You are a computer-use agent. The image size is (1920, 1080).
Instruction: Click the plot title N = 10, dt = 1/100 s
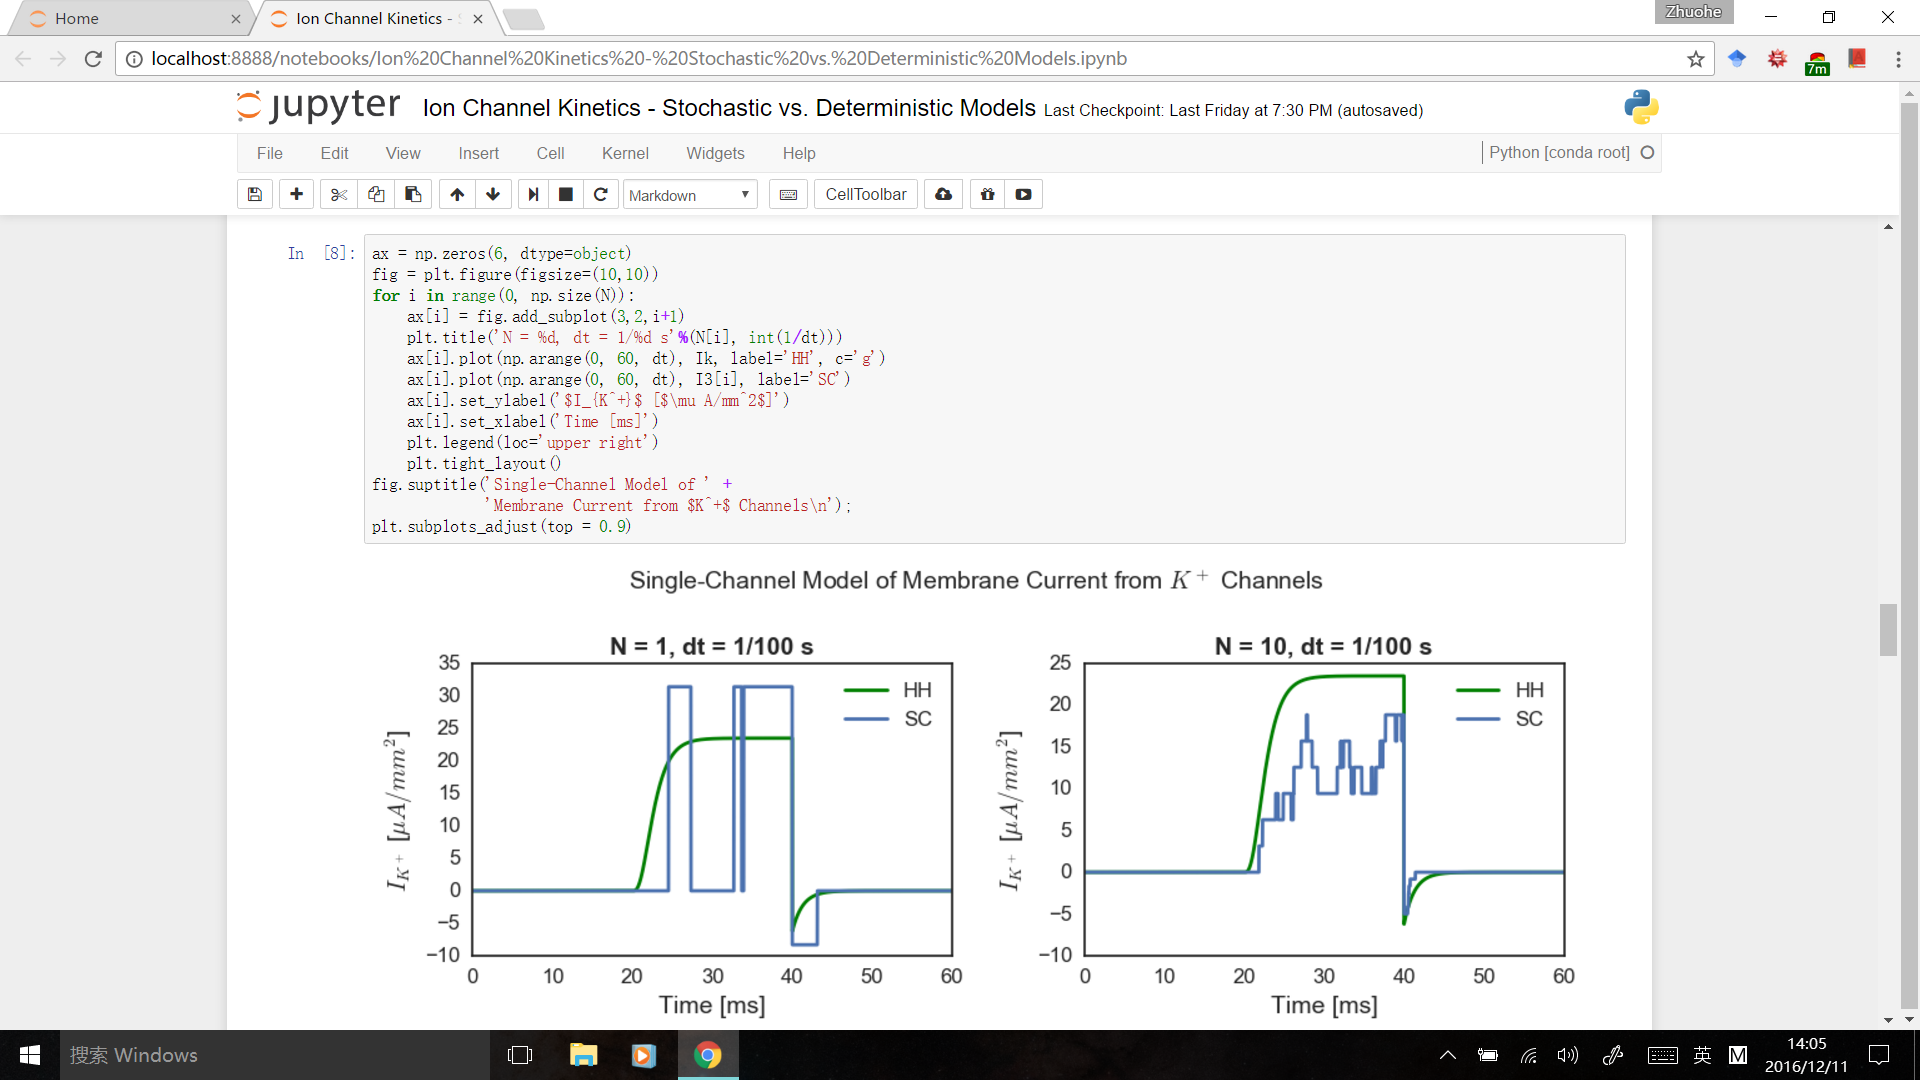pyautogui.click(x=1323, y=647)
